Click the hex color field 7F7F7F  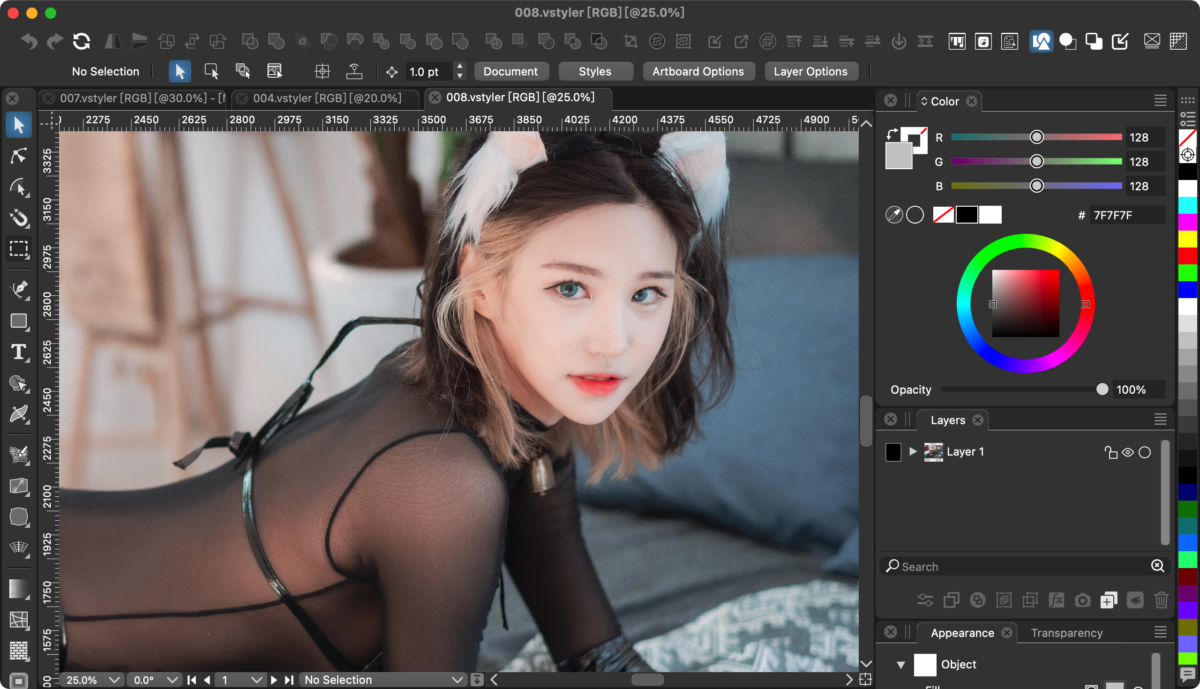pyautogui.click(x=1127, y=215)
